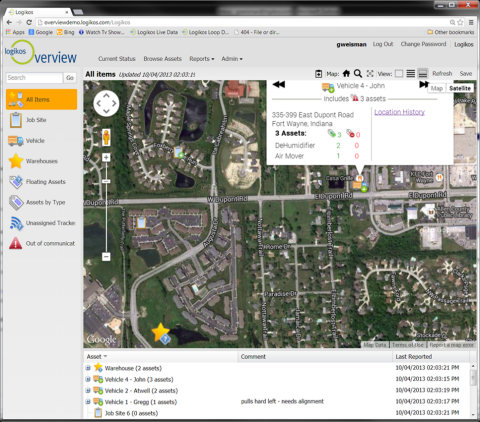Open the Reports dropdown menu
Image resolution: width=480 pixels, height=422 pixels.
click(x=202, y=59)
